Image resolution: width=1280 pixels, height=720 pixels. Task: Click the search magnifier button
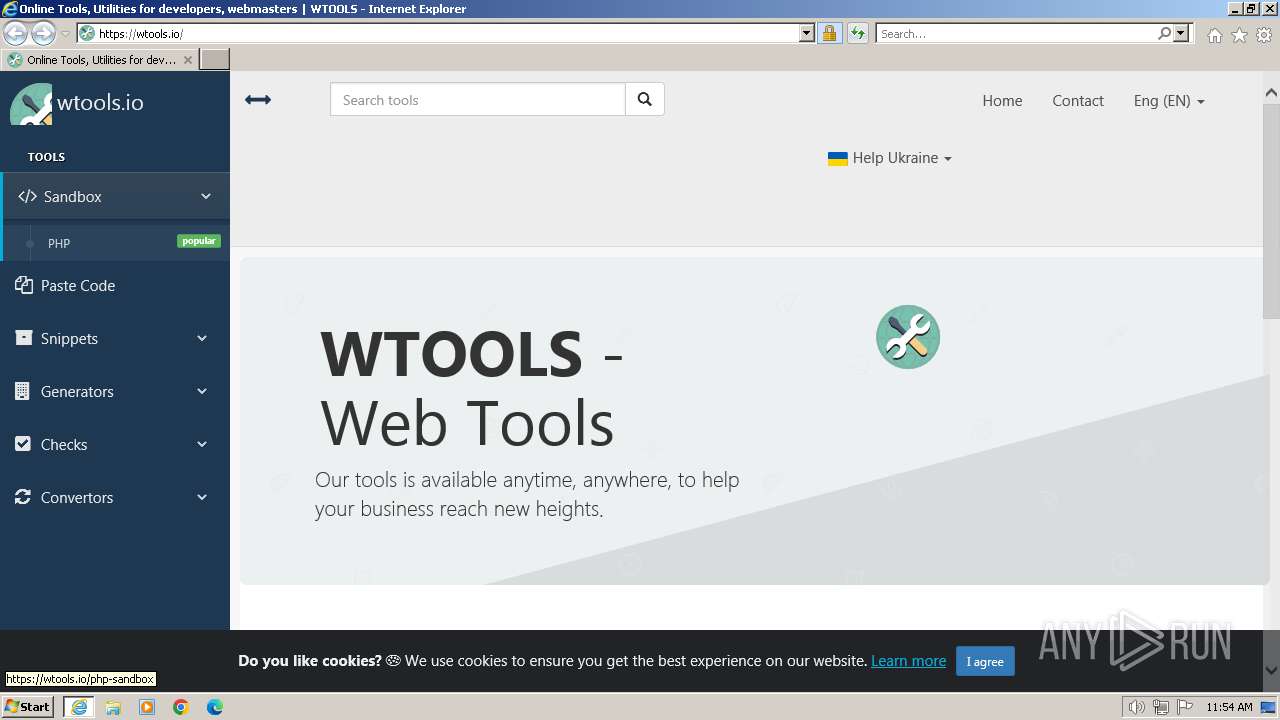(645, 99)
